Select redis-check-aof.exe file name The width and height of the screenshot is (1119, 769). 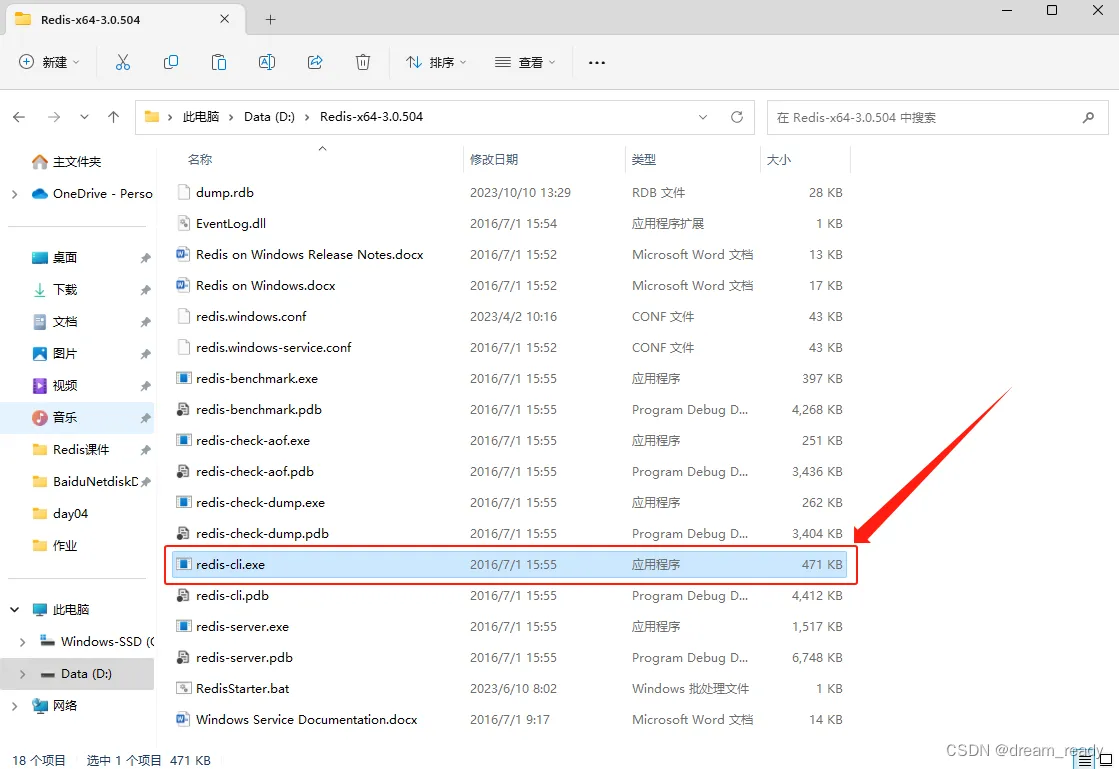pyautogui.click(x=253, y=441)
